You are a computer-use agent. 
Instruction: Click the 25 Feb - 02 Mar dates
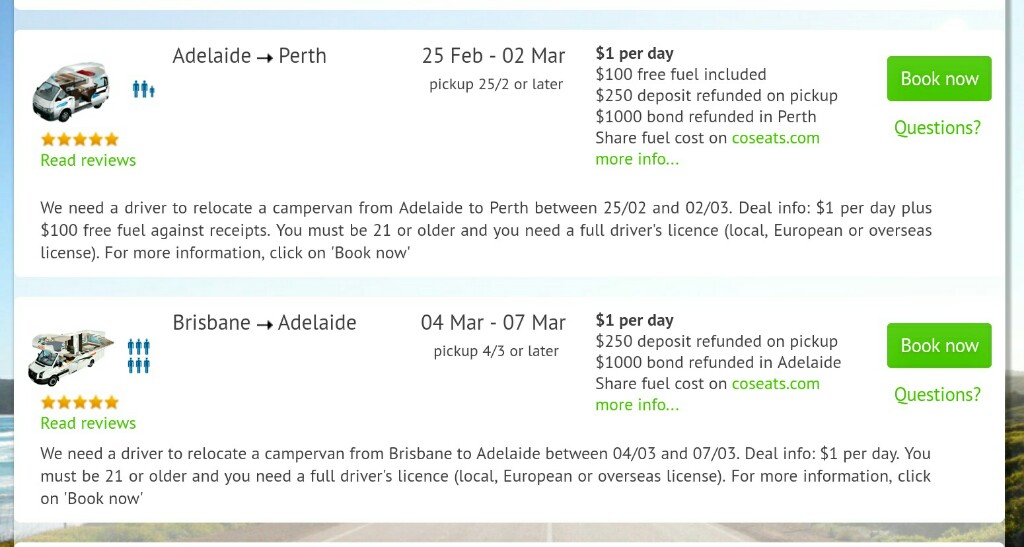(x=493, y=56)
